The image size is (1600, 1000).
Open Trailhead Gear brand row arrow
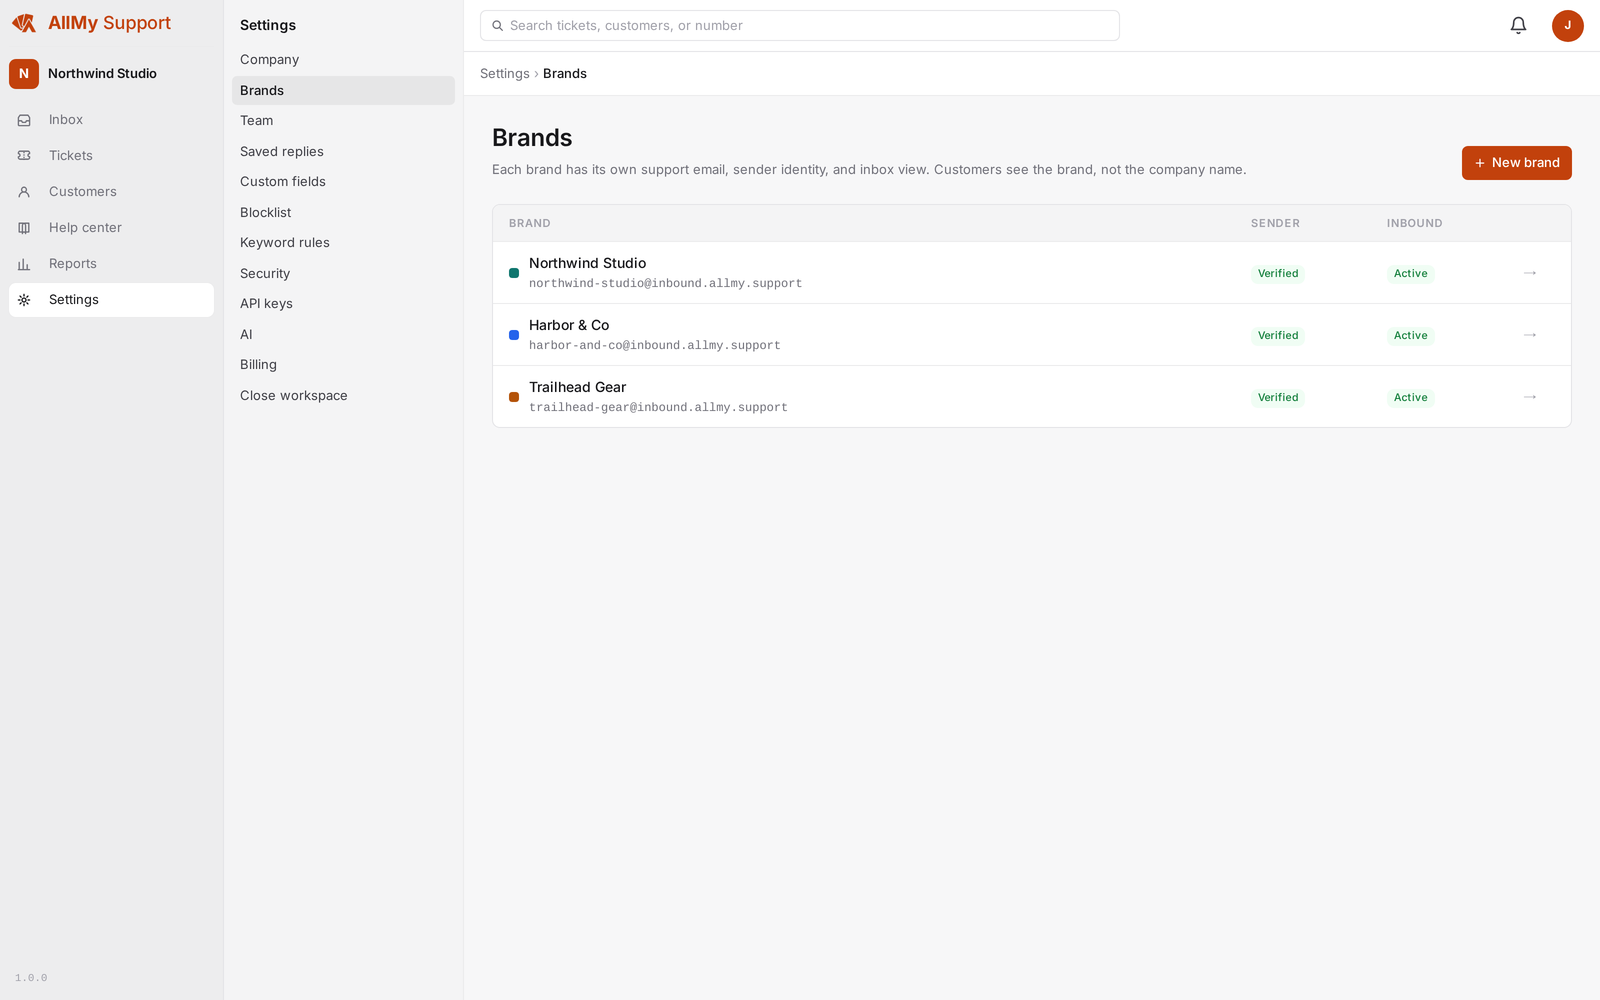pyautogui.click(x=1530, y=397)
